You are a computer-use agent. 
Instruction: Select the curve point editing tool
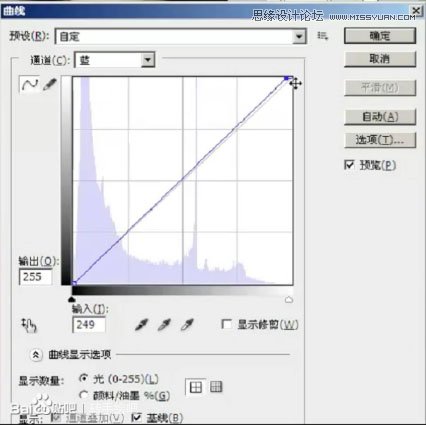pyautogui.click(x=29, y=84)
